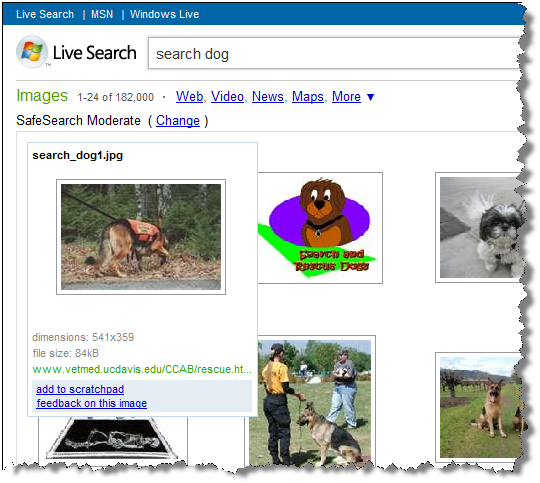The width and height of the screenshot is (540, 483).
Task: Switch to Maps search results
Action: click(x=308, y=96)
